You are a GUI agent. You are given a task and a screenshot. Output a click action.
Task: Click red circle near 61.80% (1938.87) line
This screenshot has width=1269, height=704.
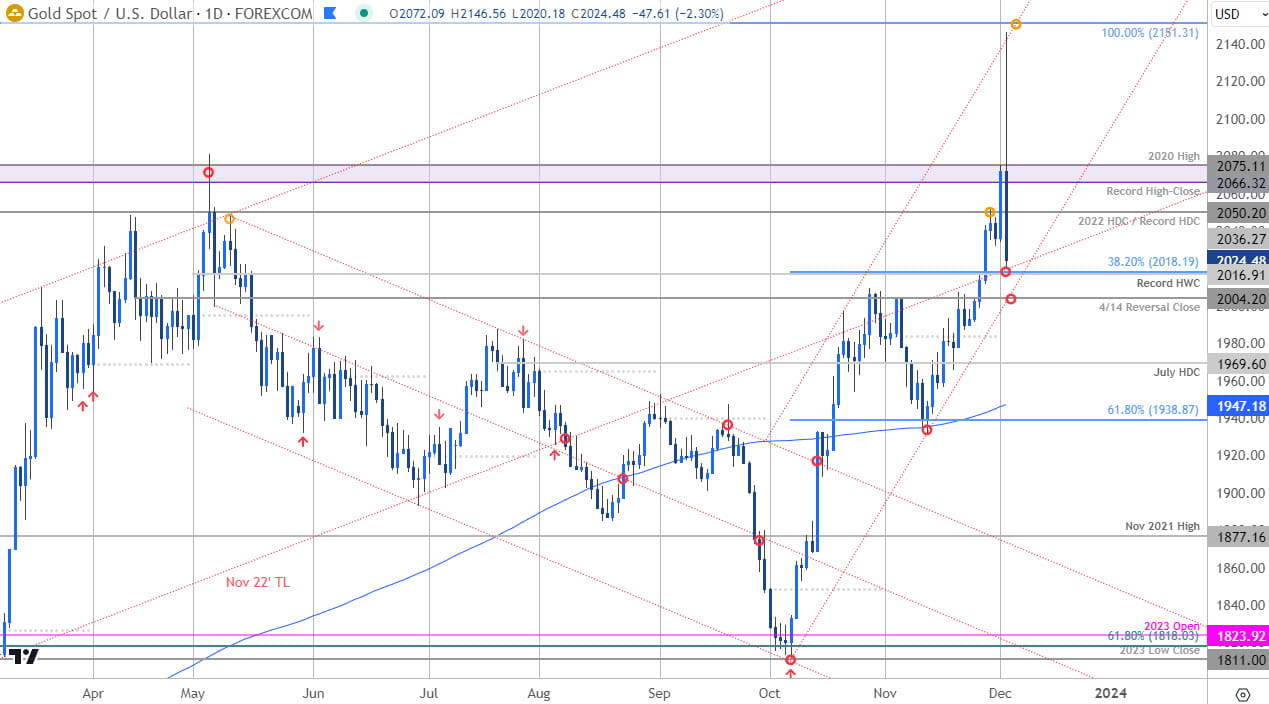tap(927, 429)
